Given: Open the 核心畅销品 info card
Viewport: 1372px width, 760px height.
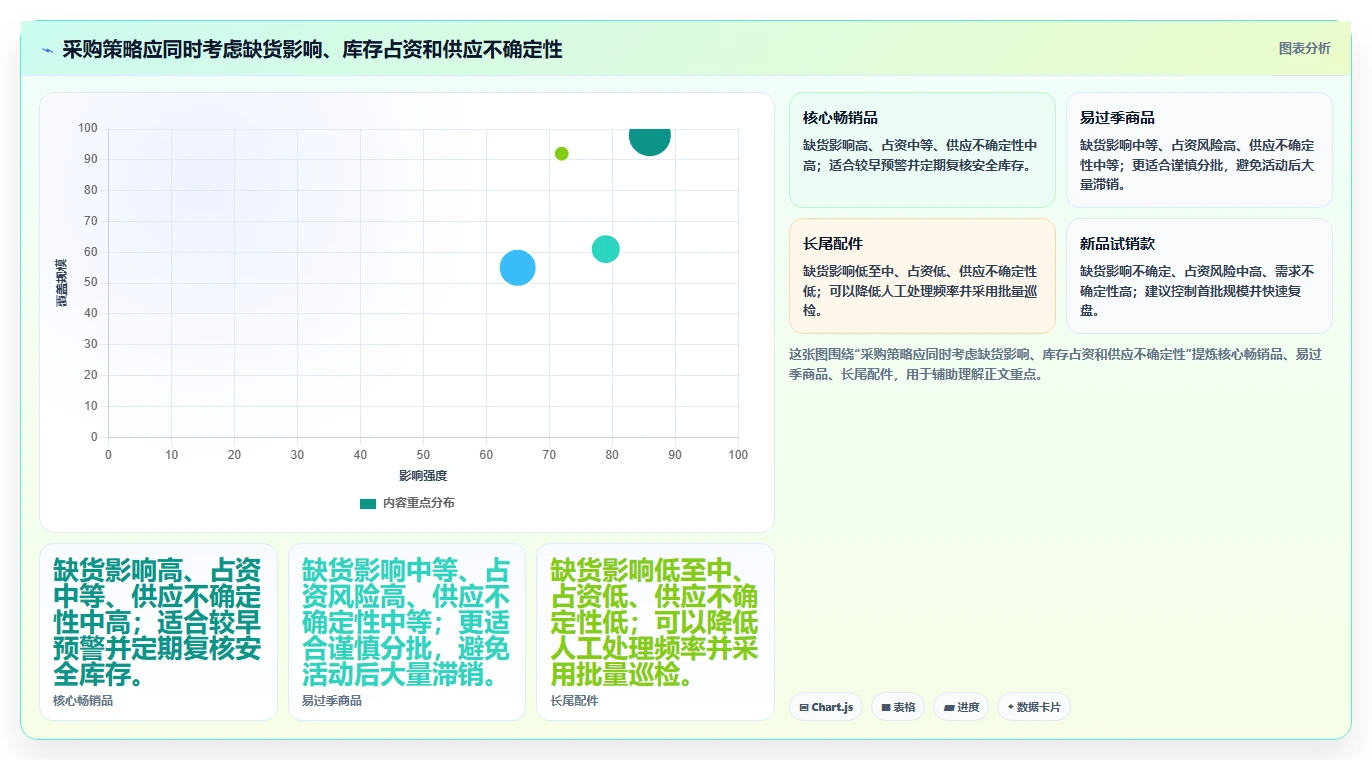Looking at the screenshot, I should (x=922, y=150).
